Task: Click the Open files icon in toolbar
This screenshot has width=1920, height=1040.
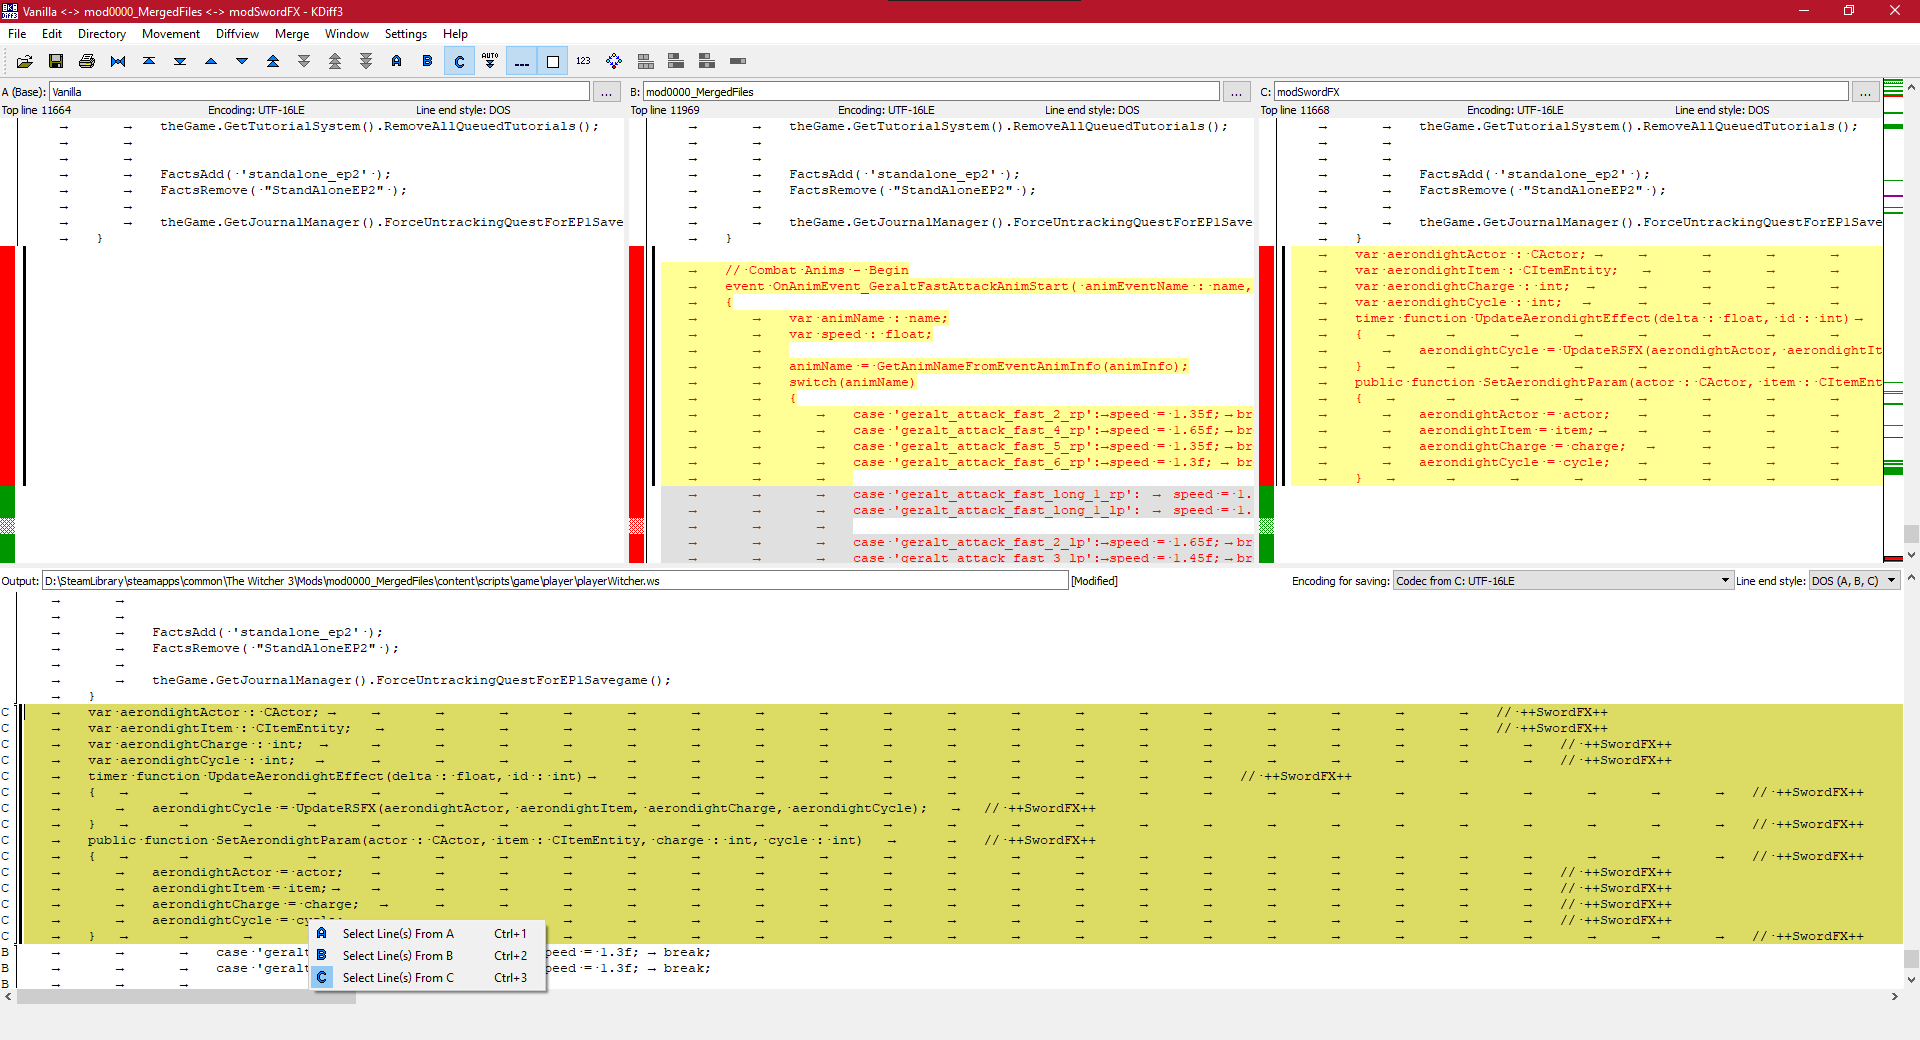Action: point(25,61)
